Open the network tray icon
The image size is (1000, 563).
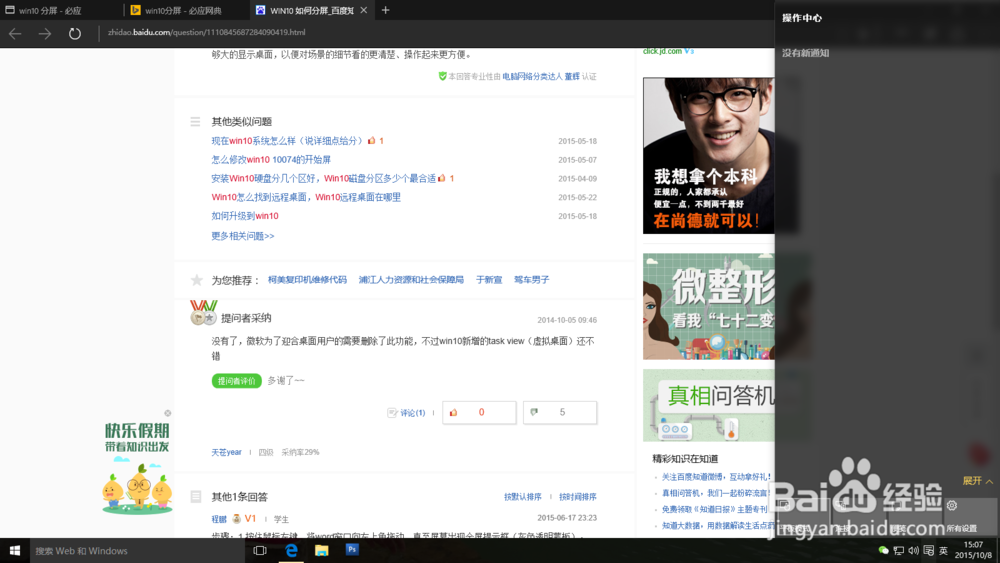click(899, 550)
